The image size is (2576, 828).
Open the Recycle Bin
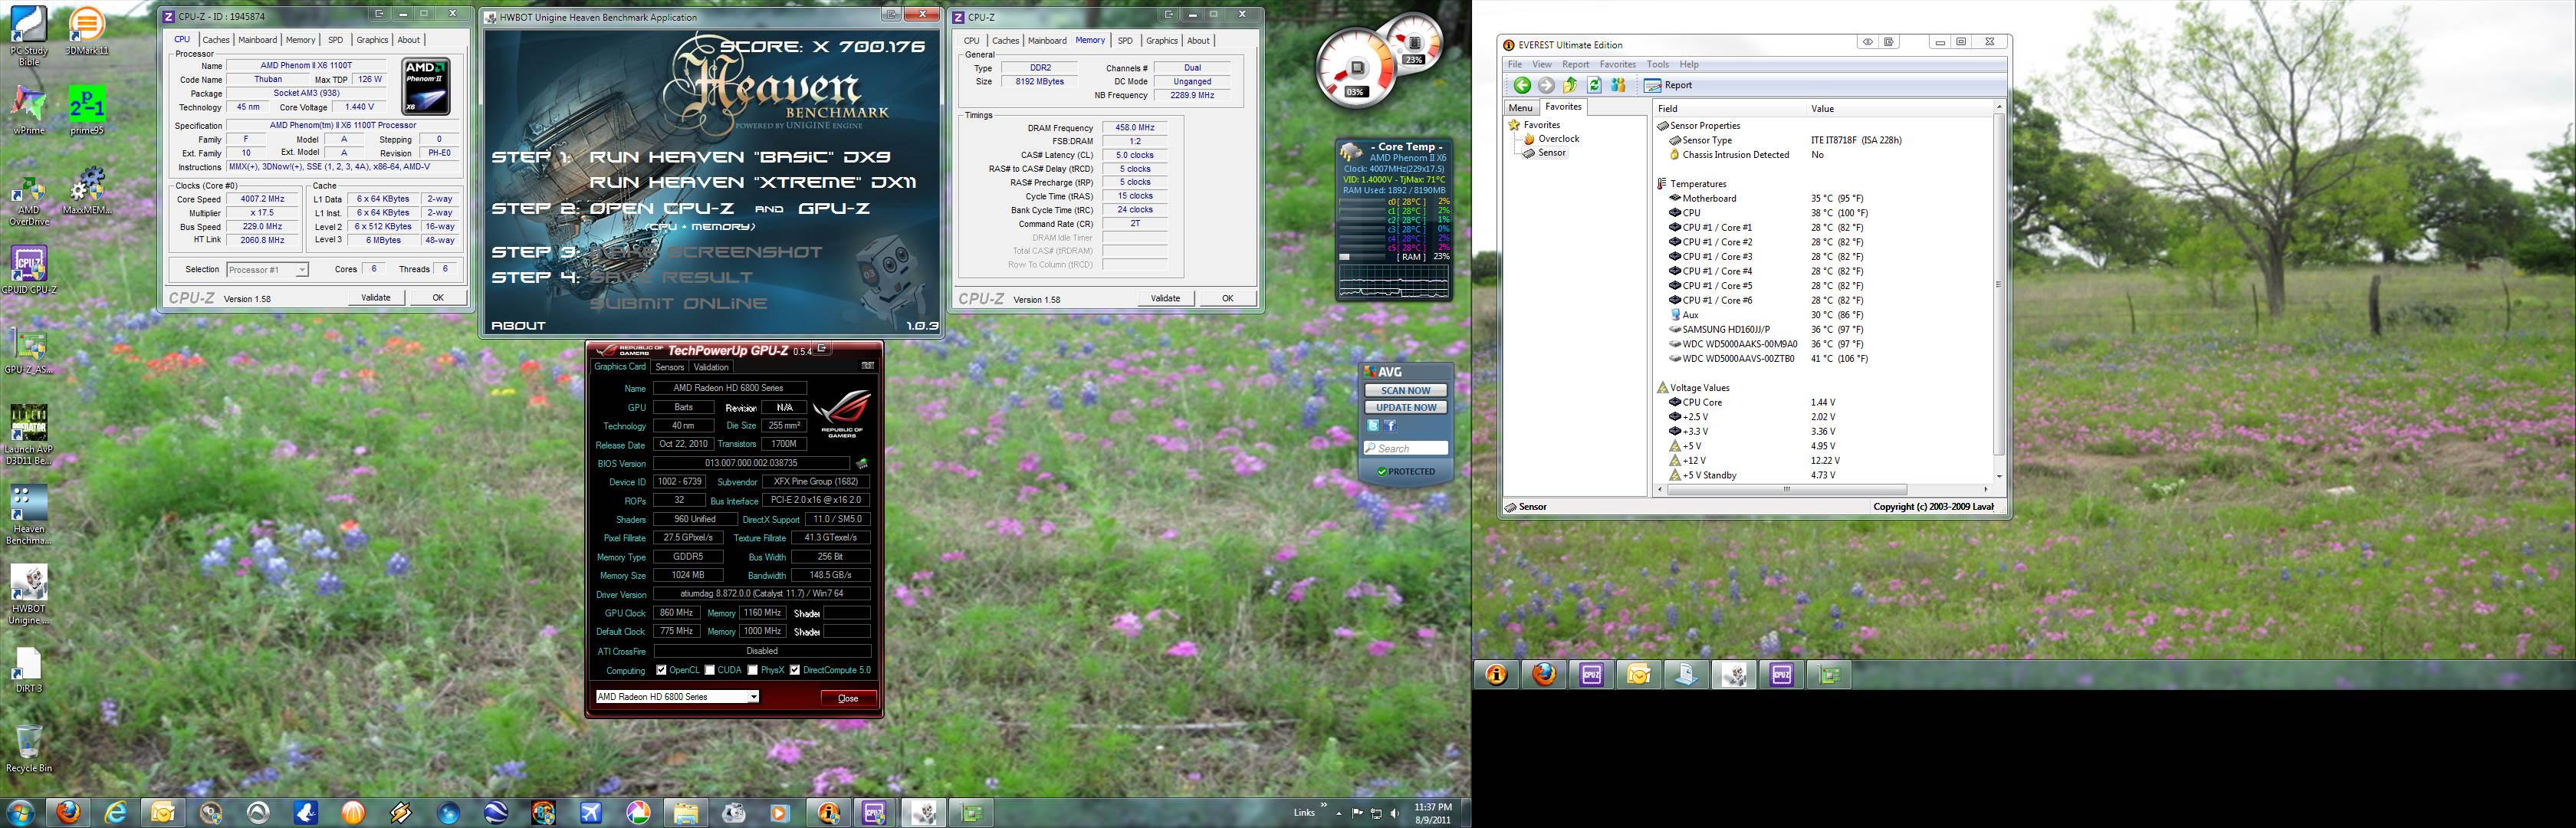click(29, 749)
